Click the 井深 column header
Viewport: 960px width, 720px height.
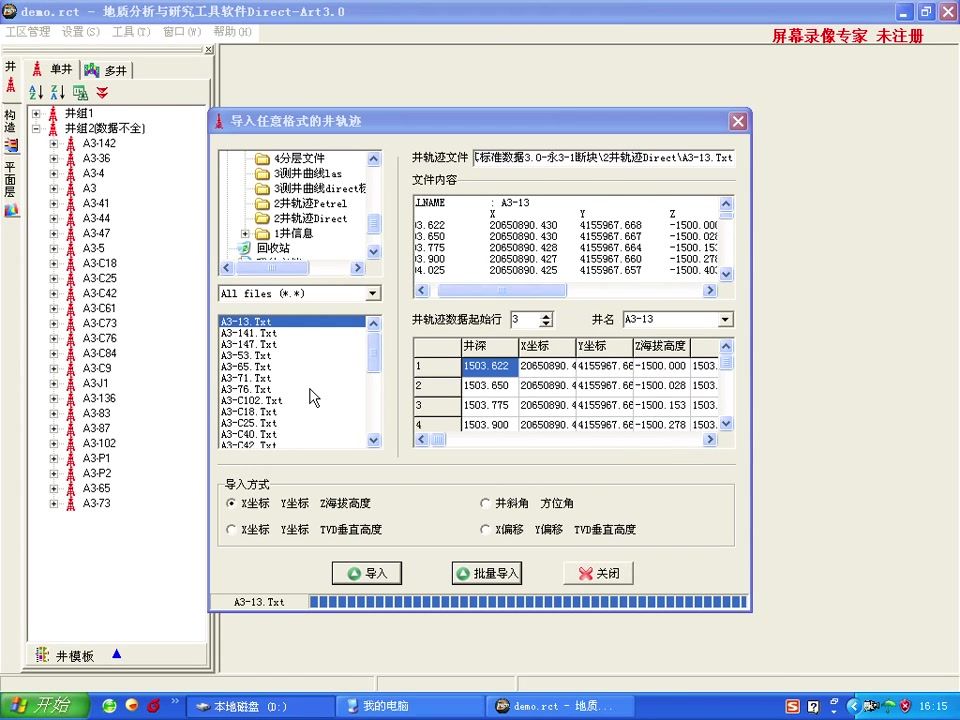(490, 347)
